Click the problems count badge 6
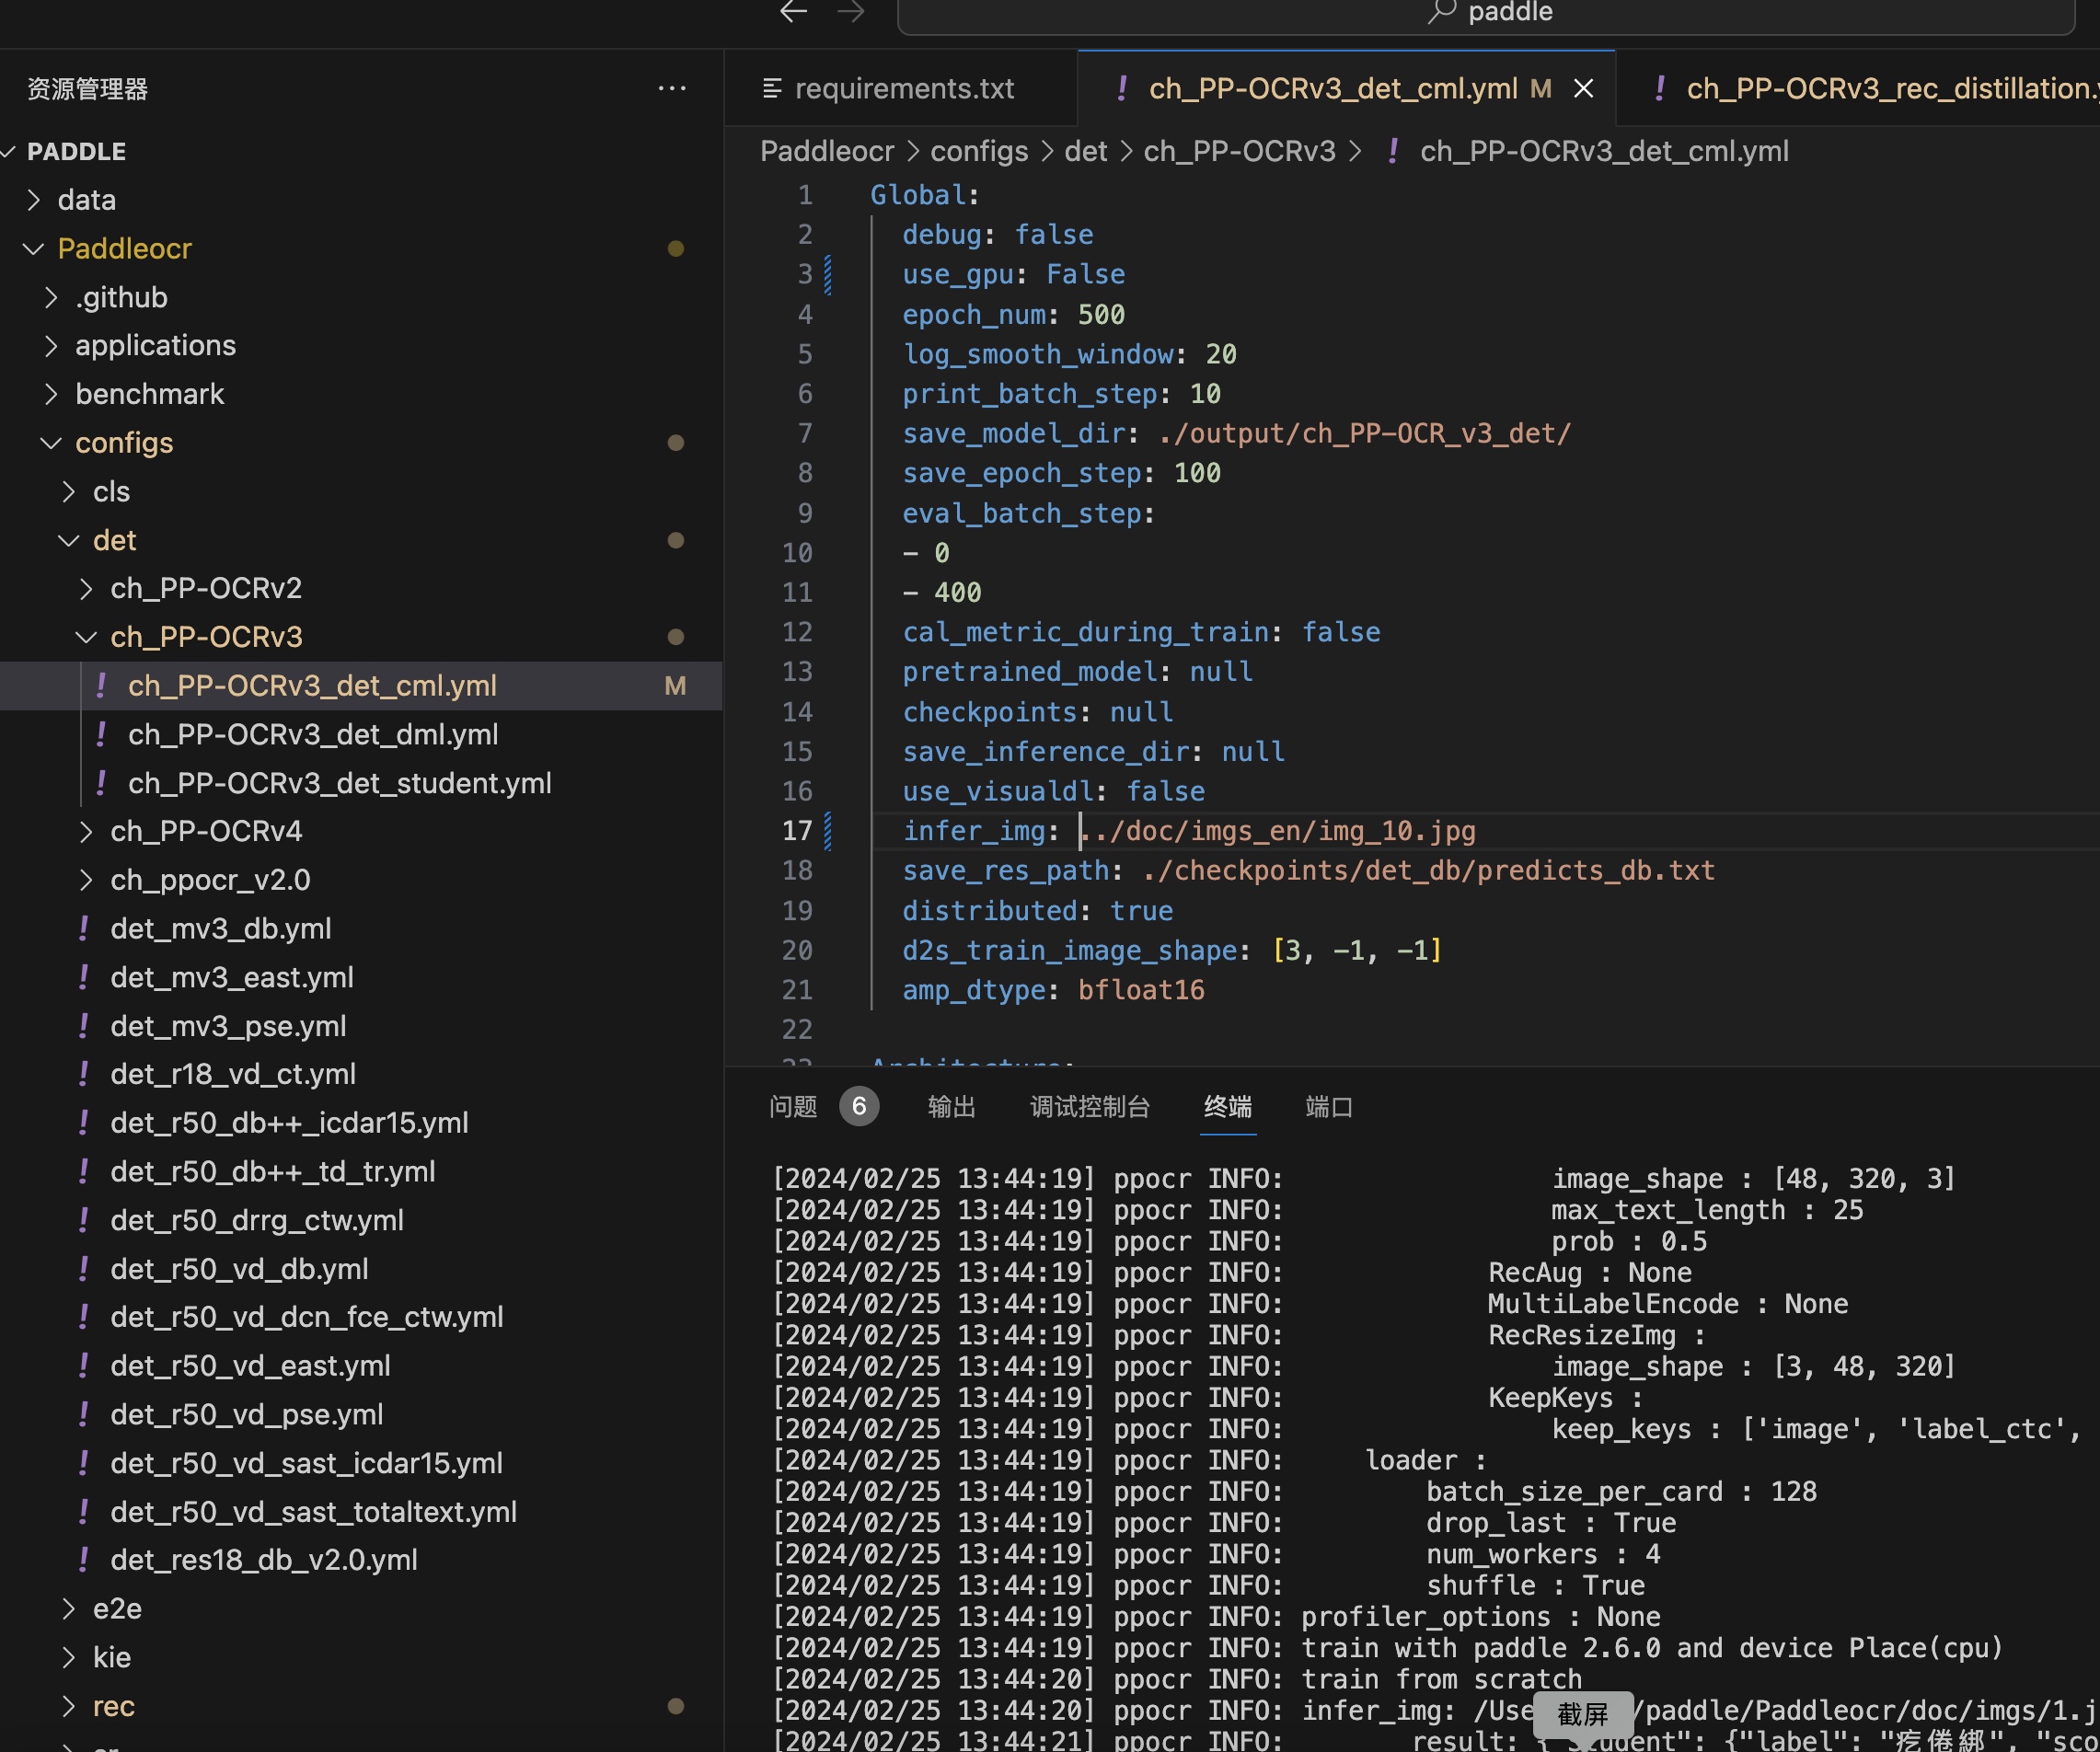 [x=859, y=1107]
